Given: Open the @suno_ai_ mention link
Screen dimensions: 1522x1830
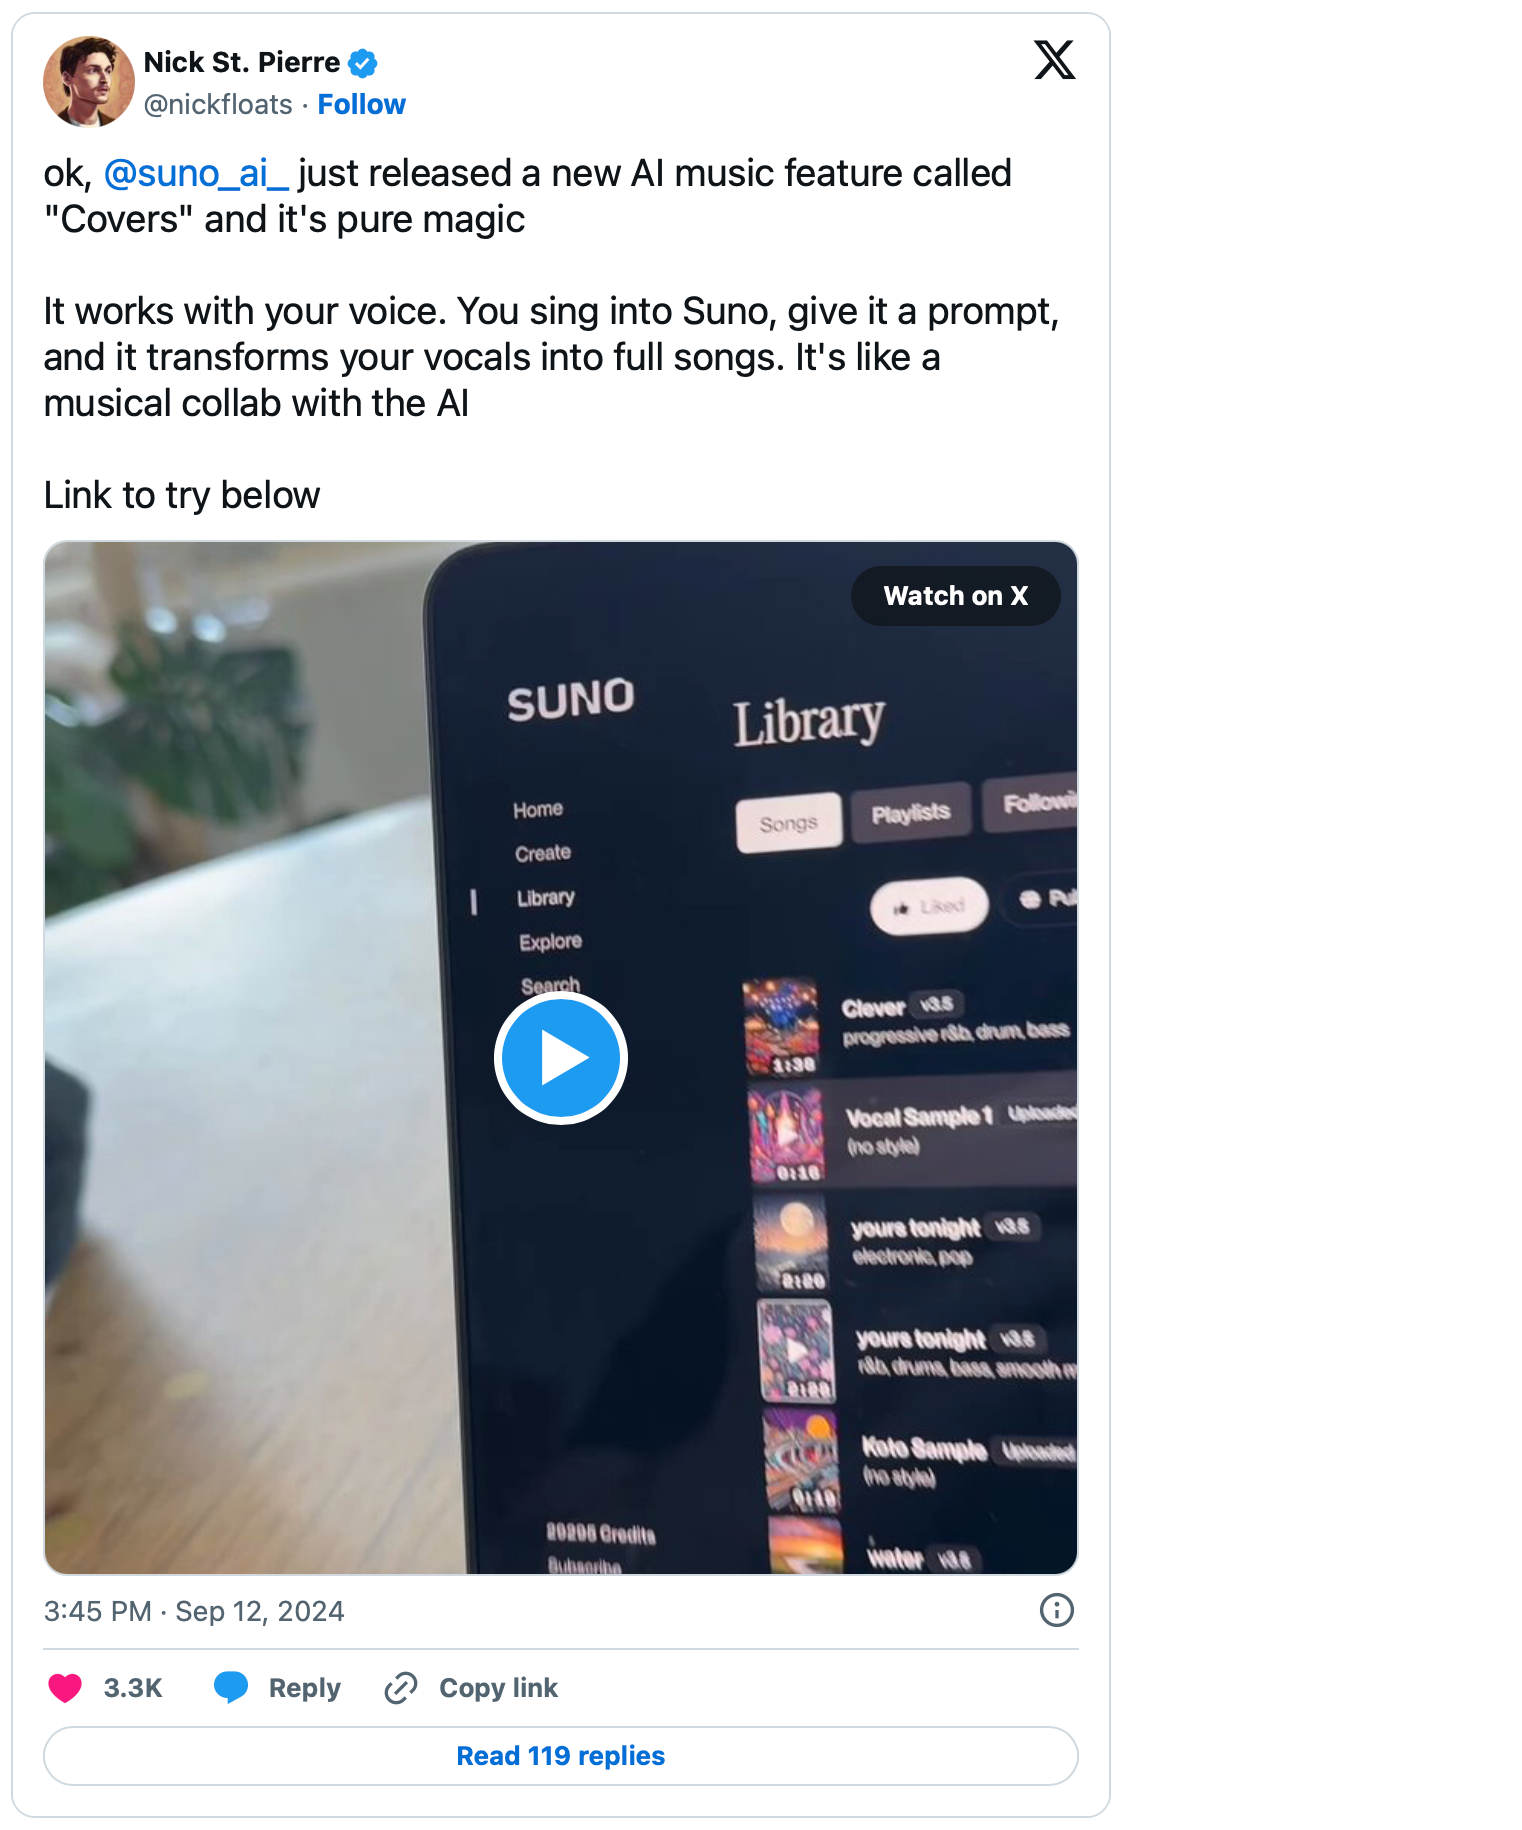Looking at the screenshot, I should (x=196, y=173).
